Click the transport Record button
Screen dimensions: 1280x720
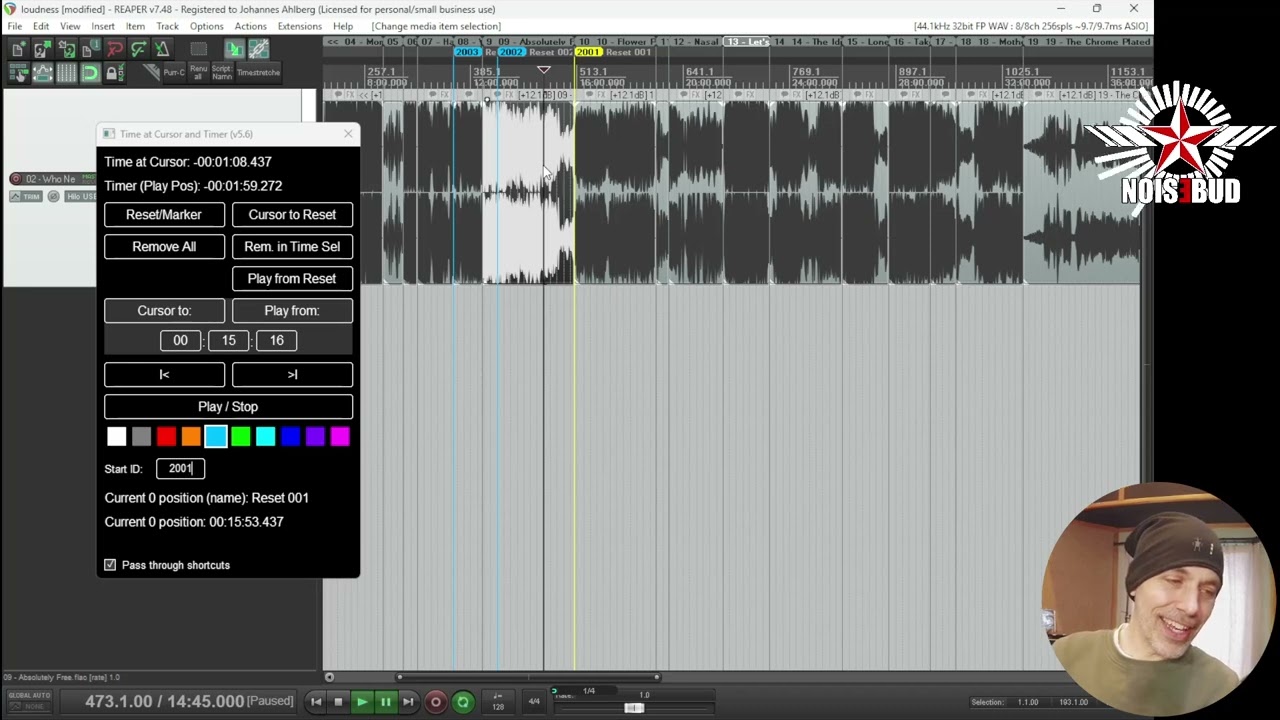(436, 702)
